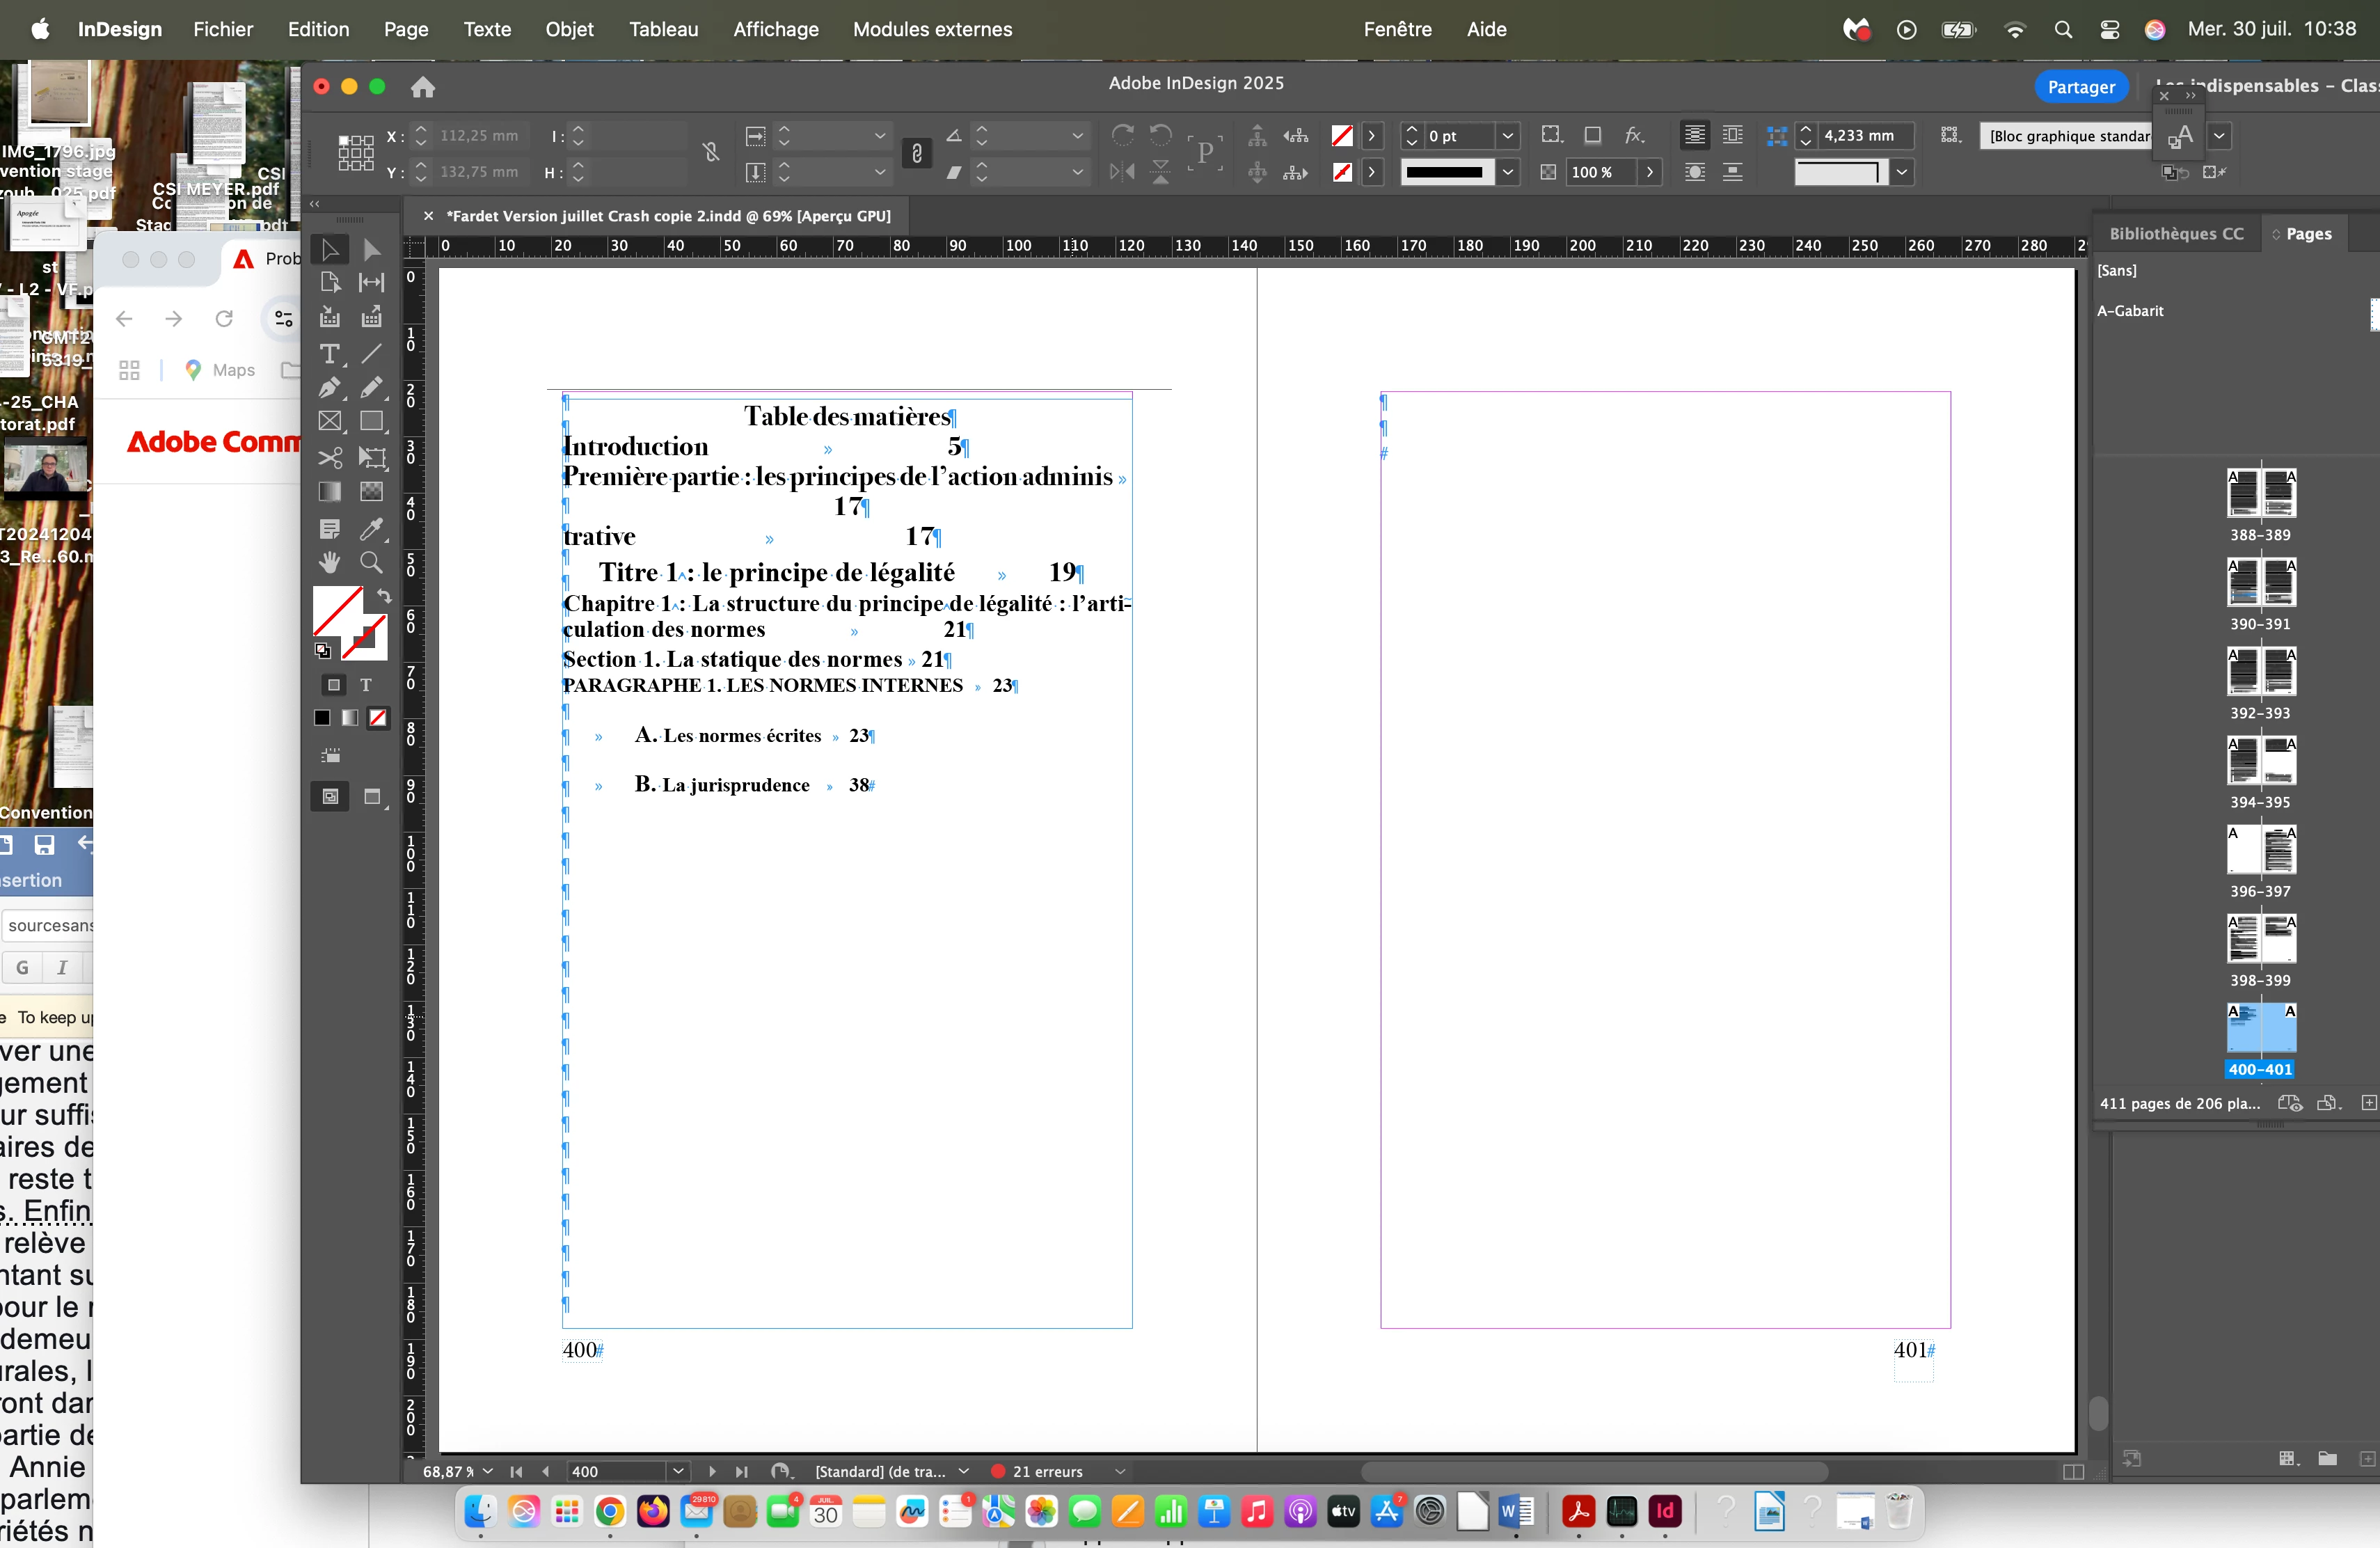Select the Hand tool
2380x1548 pixels.
[329, 562]
